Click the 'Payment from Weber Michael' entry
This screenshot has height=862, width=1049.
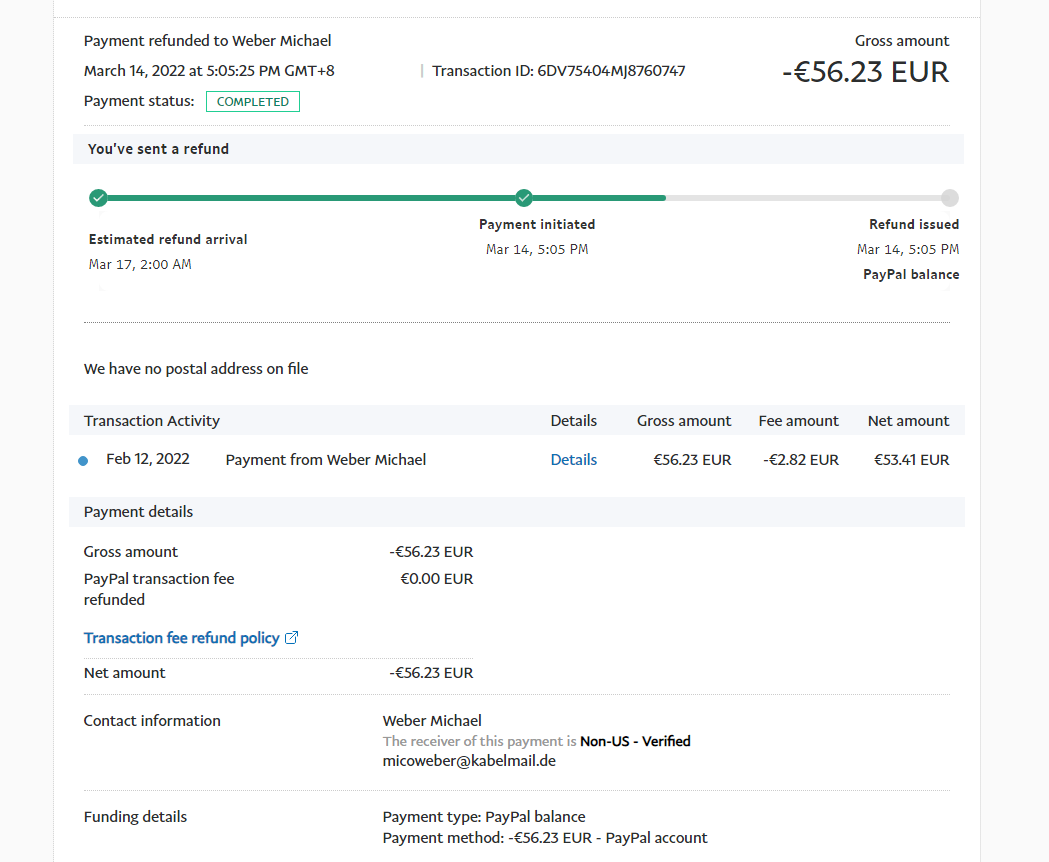click(326, 460)
